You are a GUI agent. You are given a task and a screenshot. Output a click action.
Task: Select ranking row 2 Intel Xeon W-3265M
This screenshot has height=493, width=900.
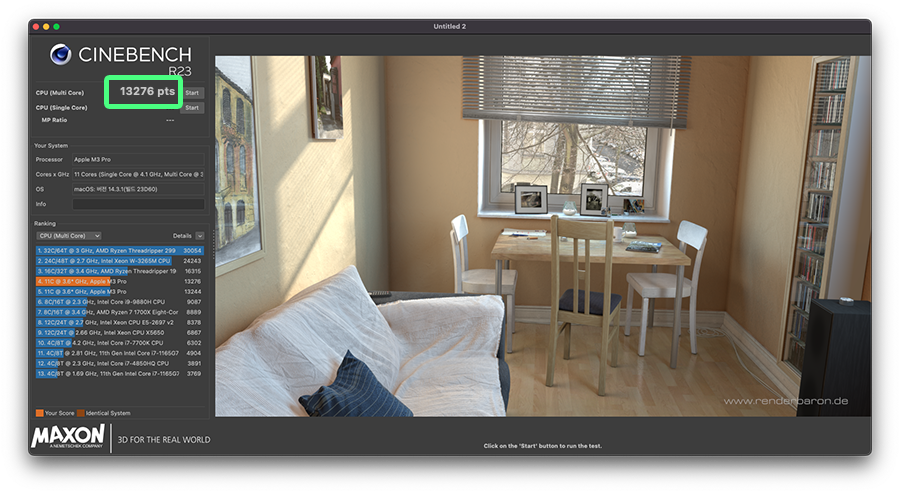pos(119,261)
